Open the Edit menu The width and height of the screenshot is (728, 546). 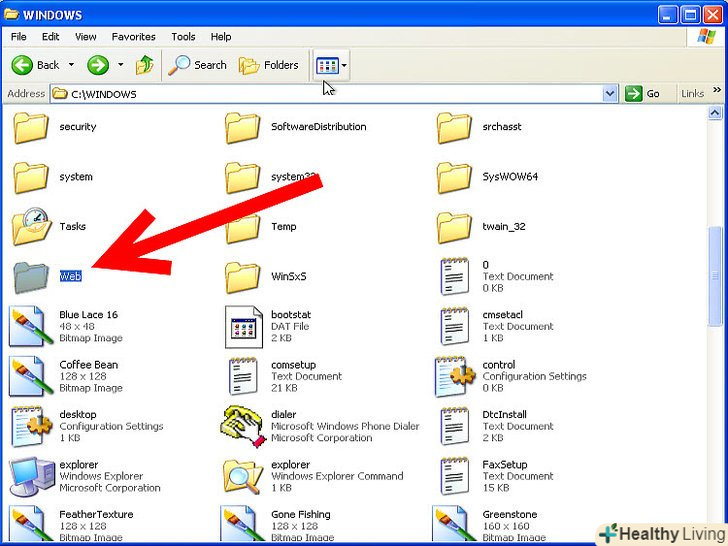click(51, 37)
